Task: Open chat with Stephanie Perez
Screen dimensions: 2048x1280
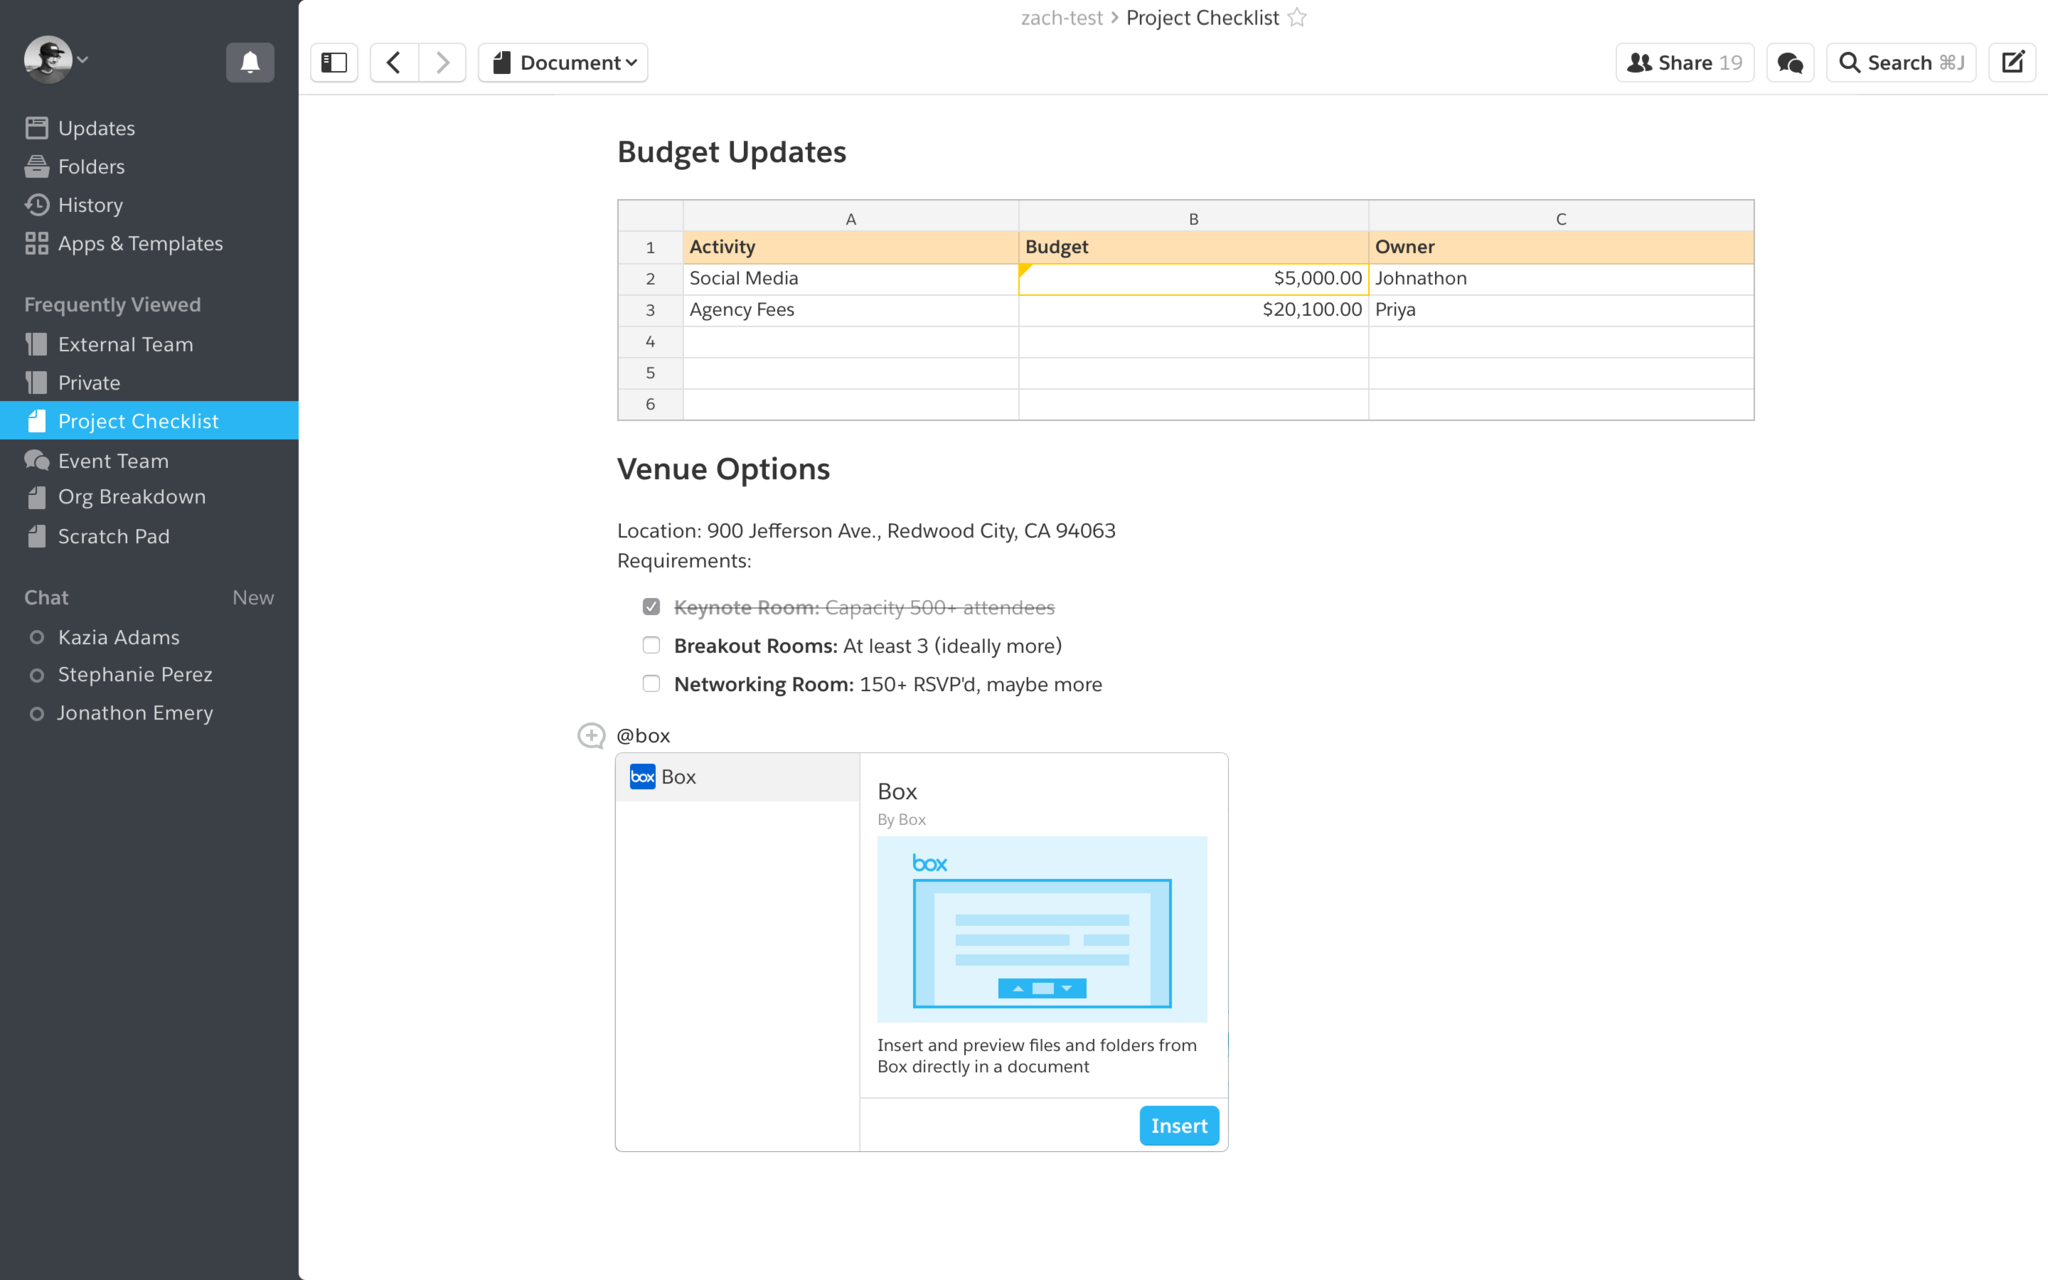Action: [149, 674]
